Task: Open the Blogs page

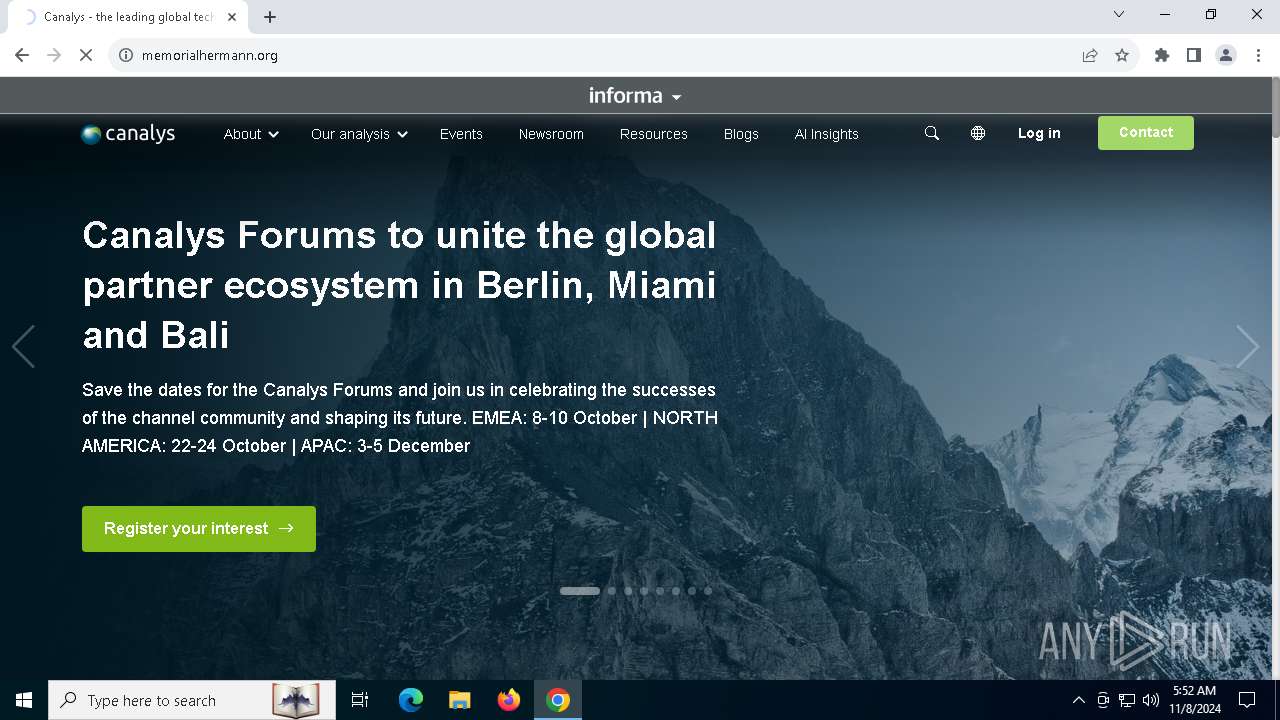Action: (741, 134)
